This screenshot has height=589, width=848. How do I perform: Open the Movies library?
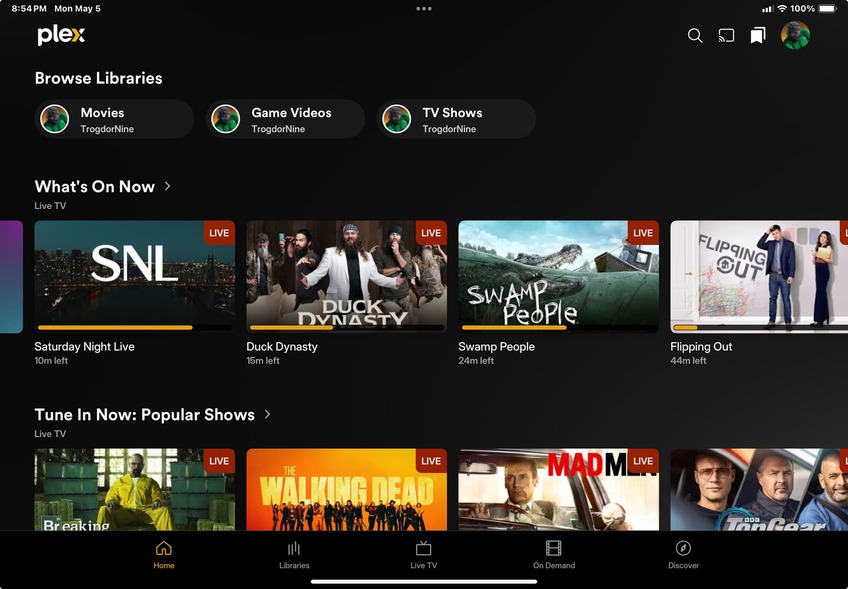(114, 118)
